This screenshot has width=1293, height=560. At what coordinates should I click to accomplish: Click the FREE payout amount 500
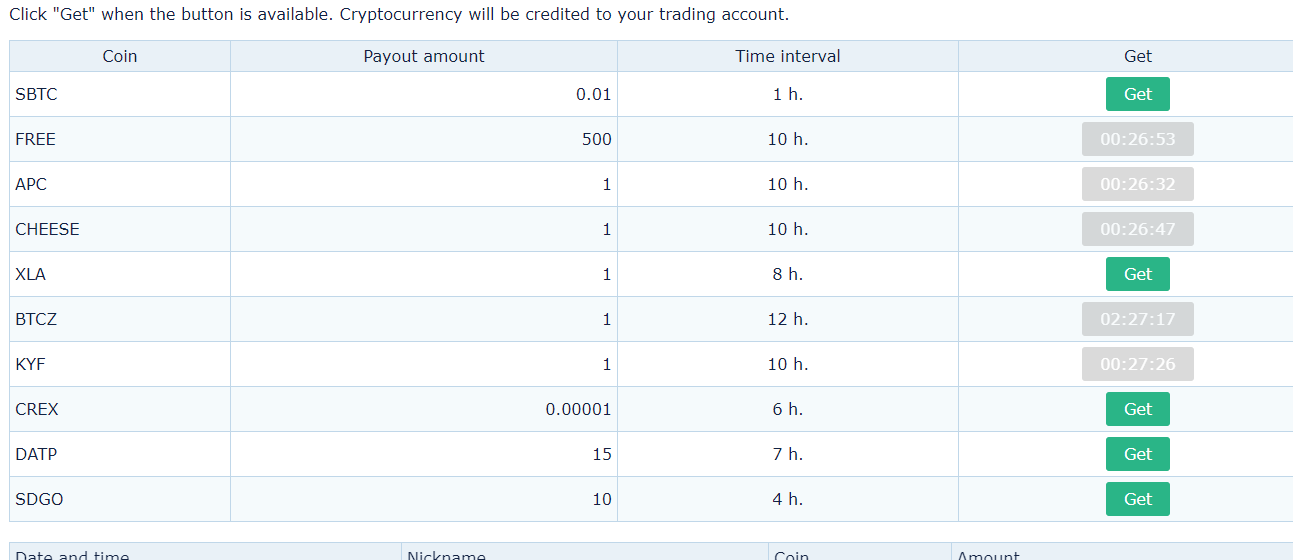pyautogui.click(x=597, y=139)
